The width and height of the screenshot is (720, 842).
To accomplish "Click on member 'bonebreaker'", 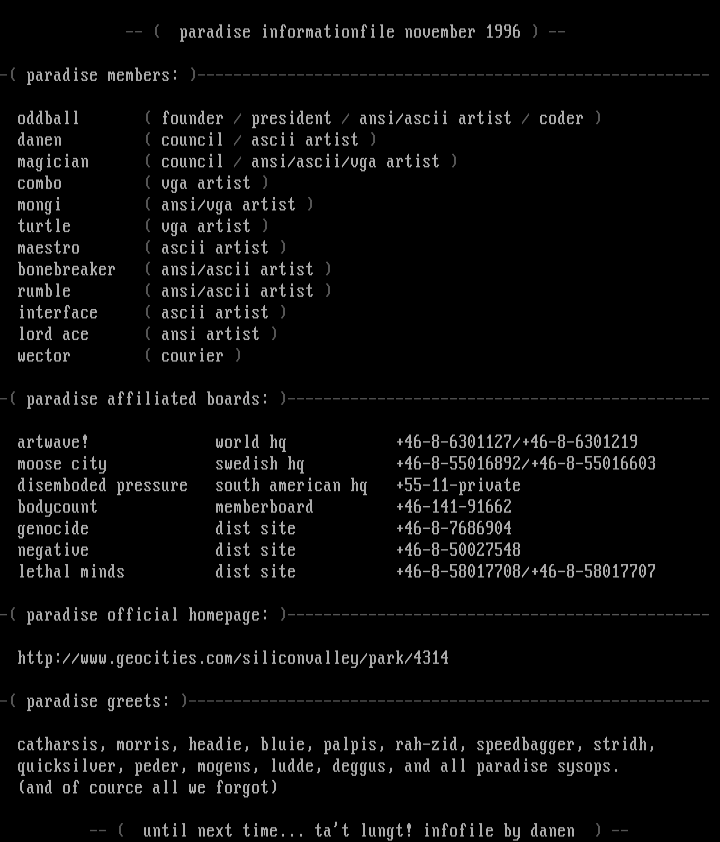I will pyautogui.click(x=66, y=270).
